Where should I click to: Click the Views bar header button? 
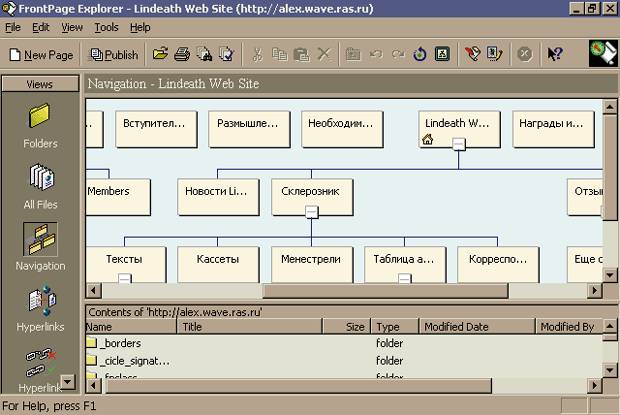tap(40, 84)
